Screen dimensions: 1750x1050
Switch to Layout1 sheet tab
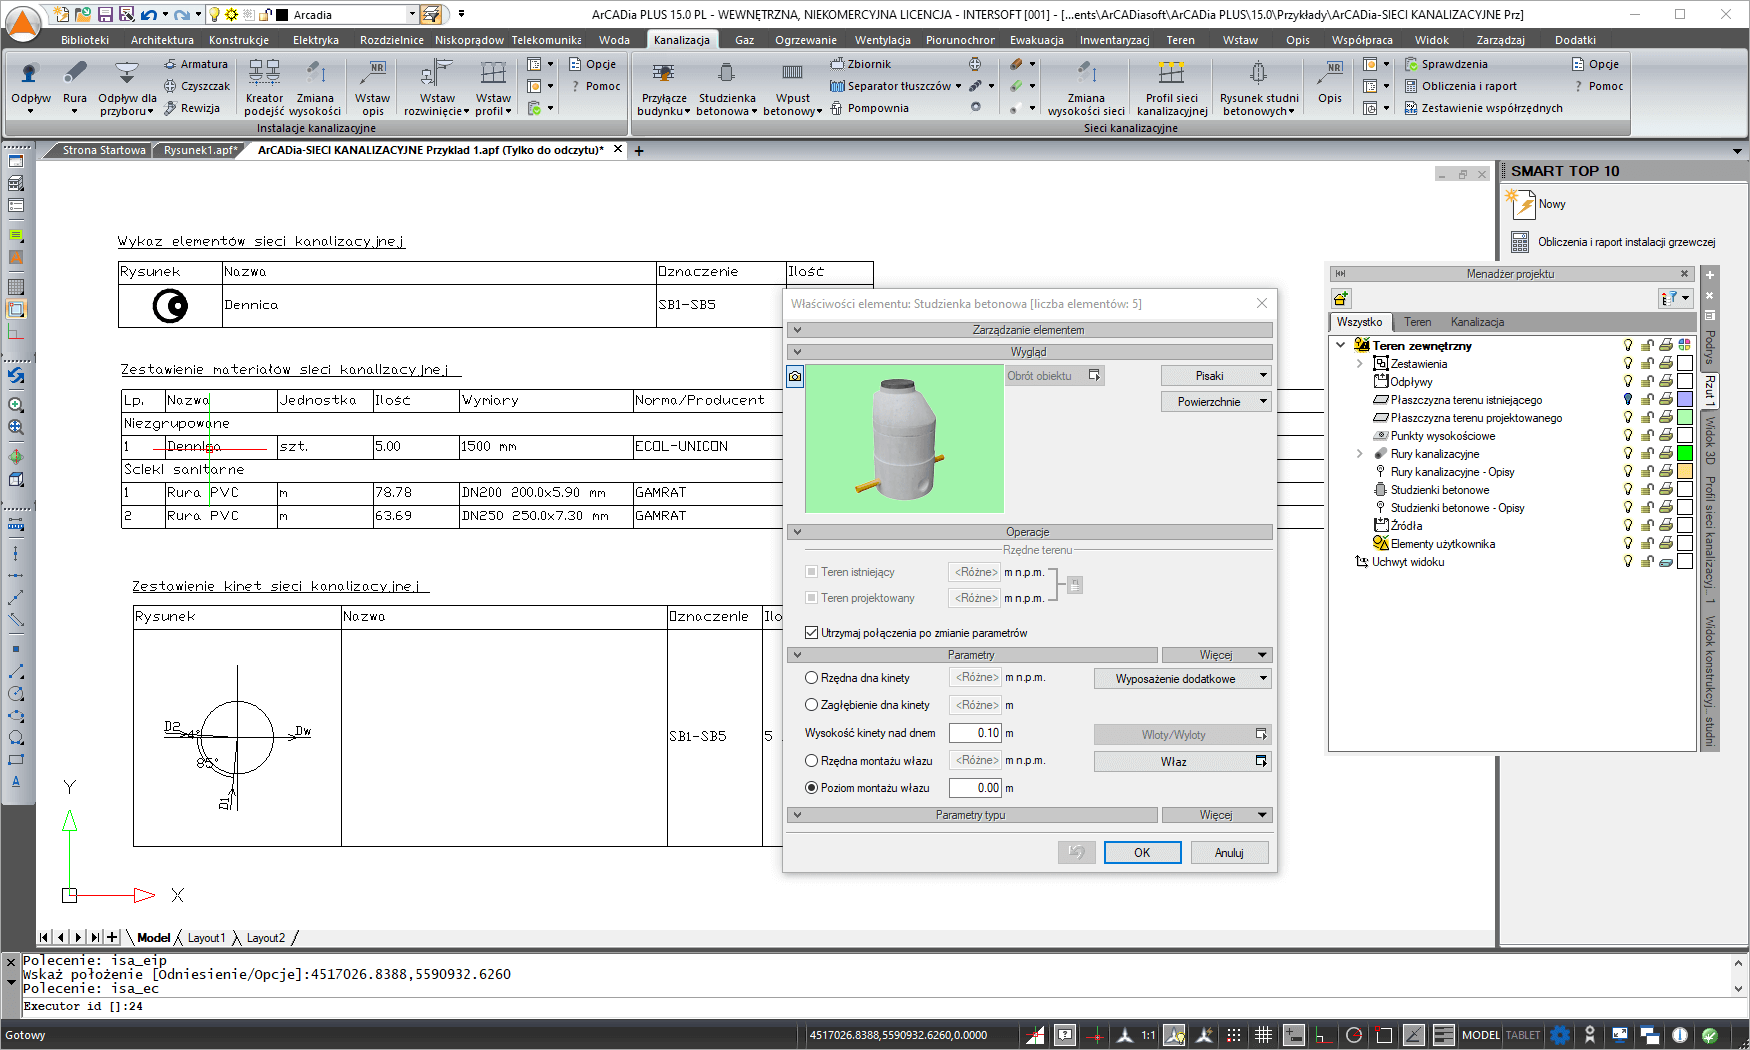(x=206, y=938)
